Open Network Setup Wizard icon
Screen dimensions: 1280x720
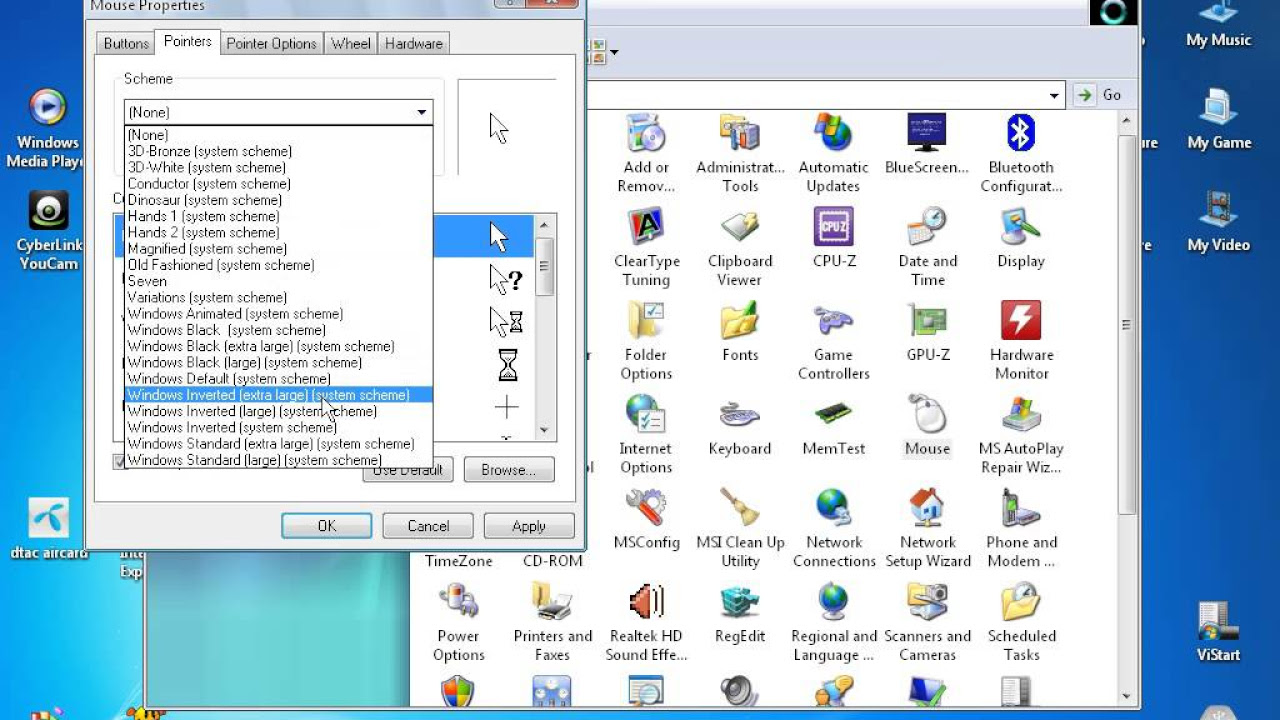coord(927,508)
